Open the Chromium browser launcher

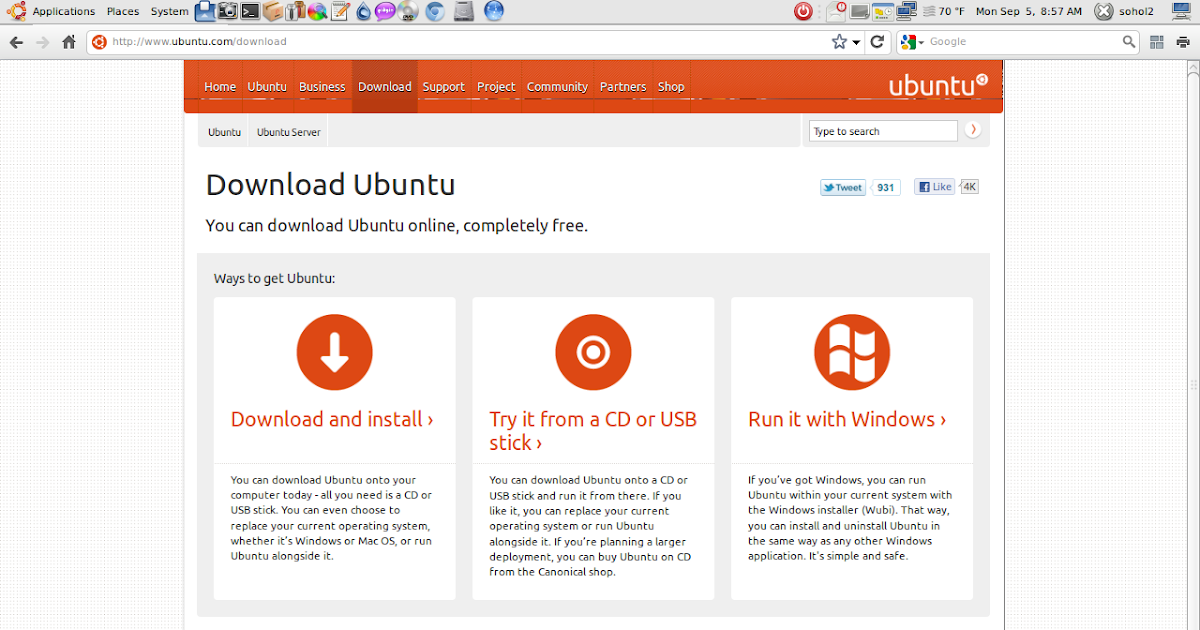click(435, 11)
